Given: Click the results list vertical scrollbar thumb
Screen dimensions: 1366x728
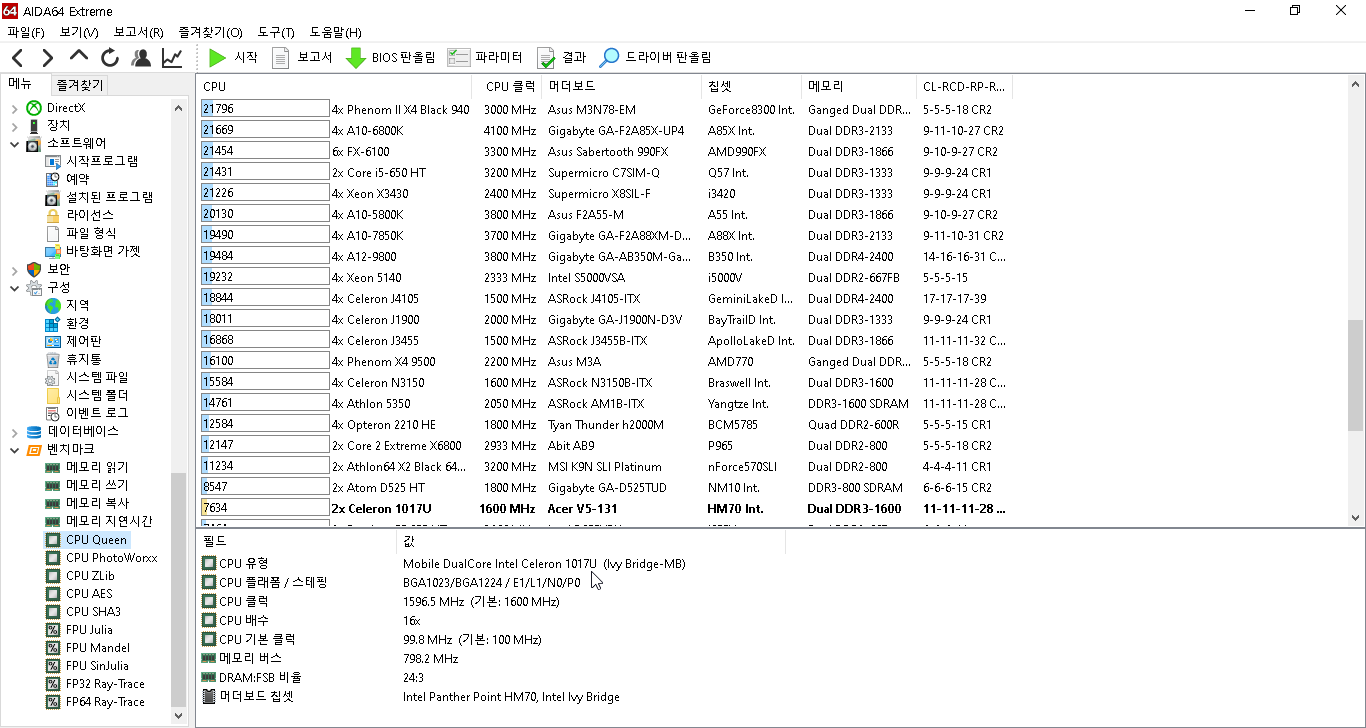Looking at the screenshot, I should coord(1356,375).
